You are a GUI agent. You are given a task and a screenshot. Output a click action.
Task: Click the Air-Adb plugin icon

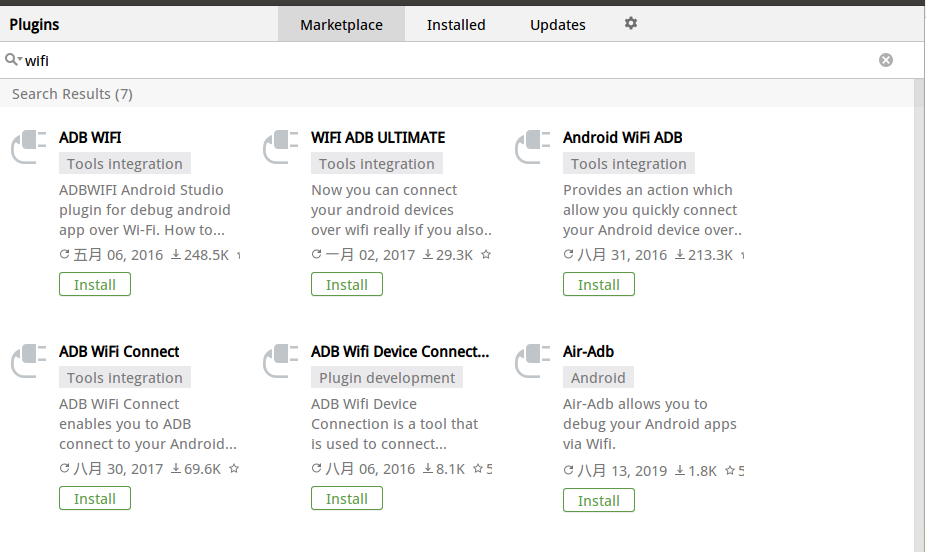tap(533, 360)
